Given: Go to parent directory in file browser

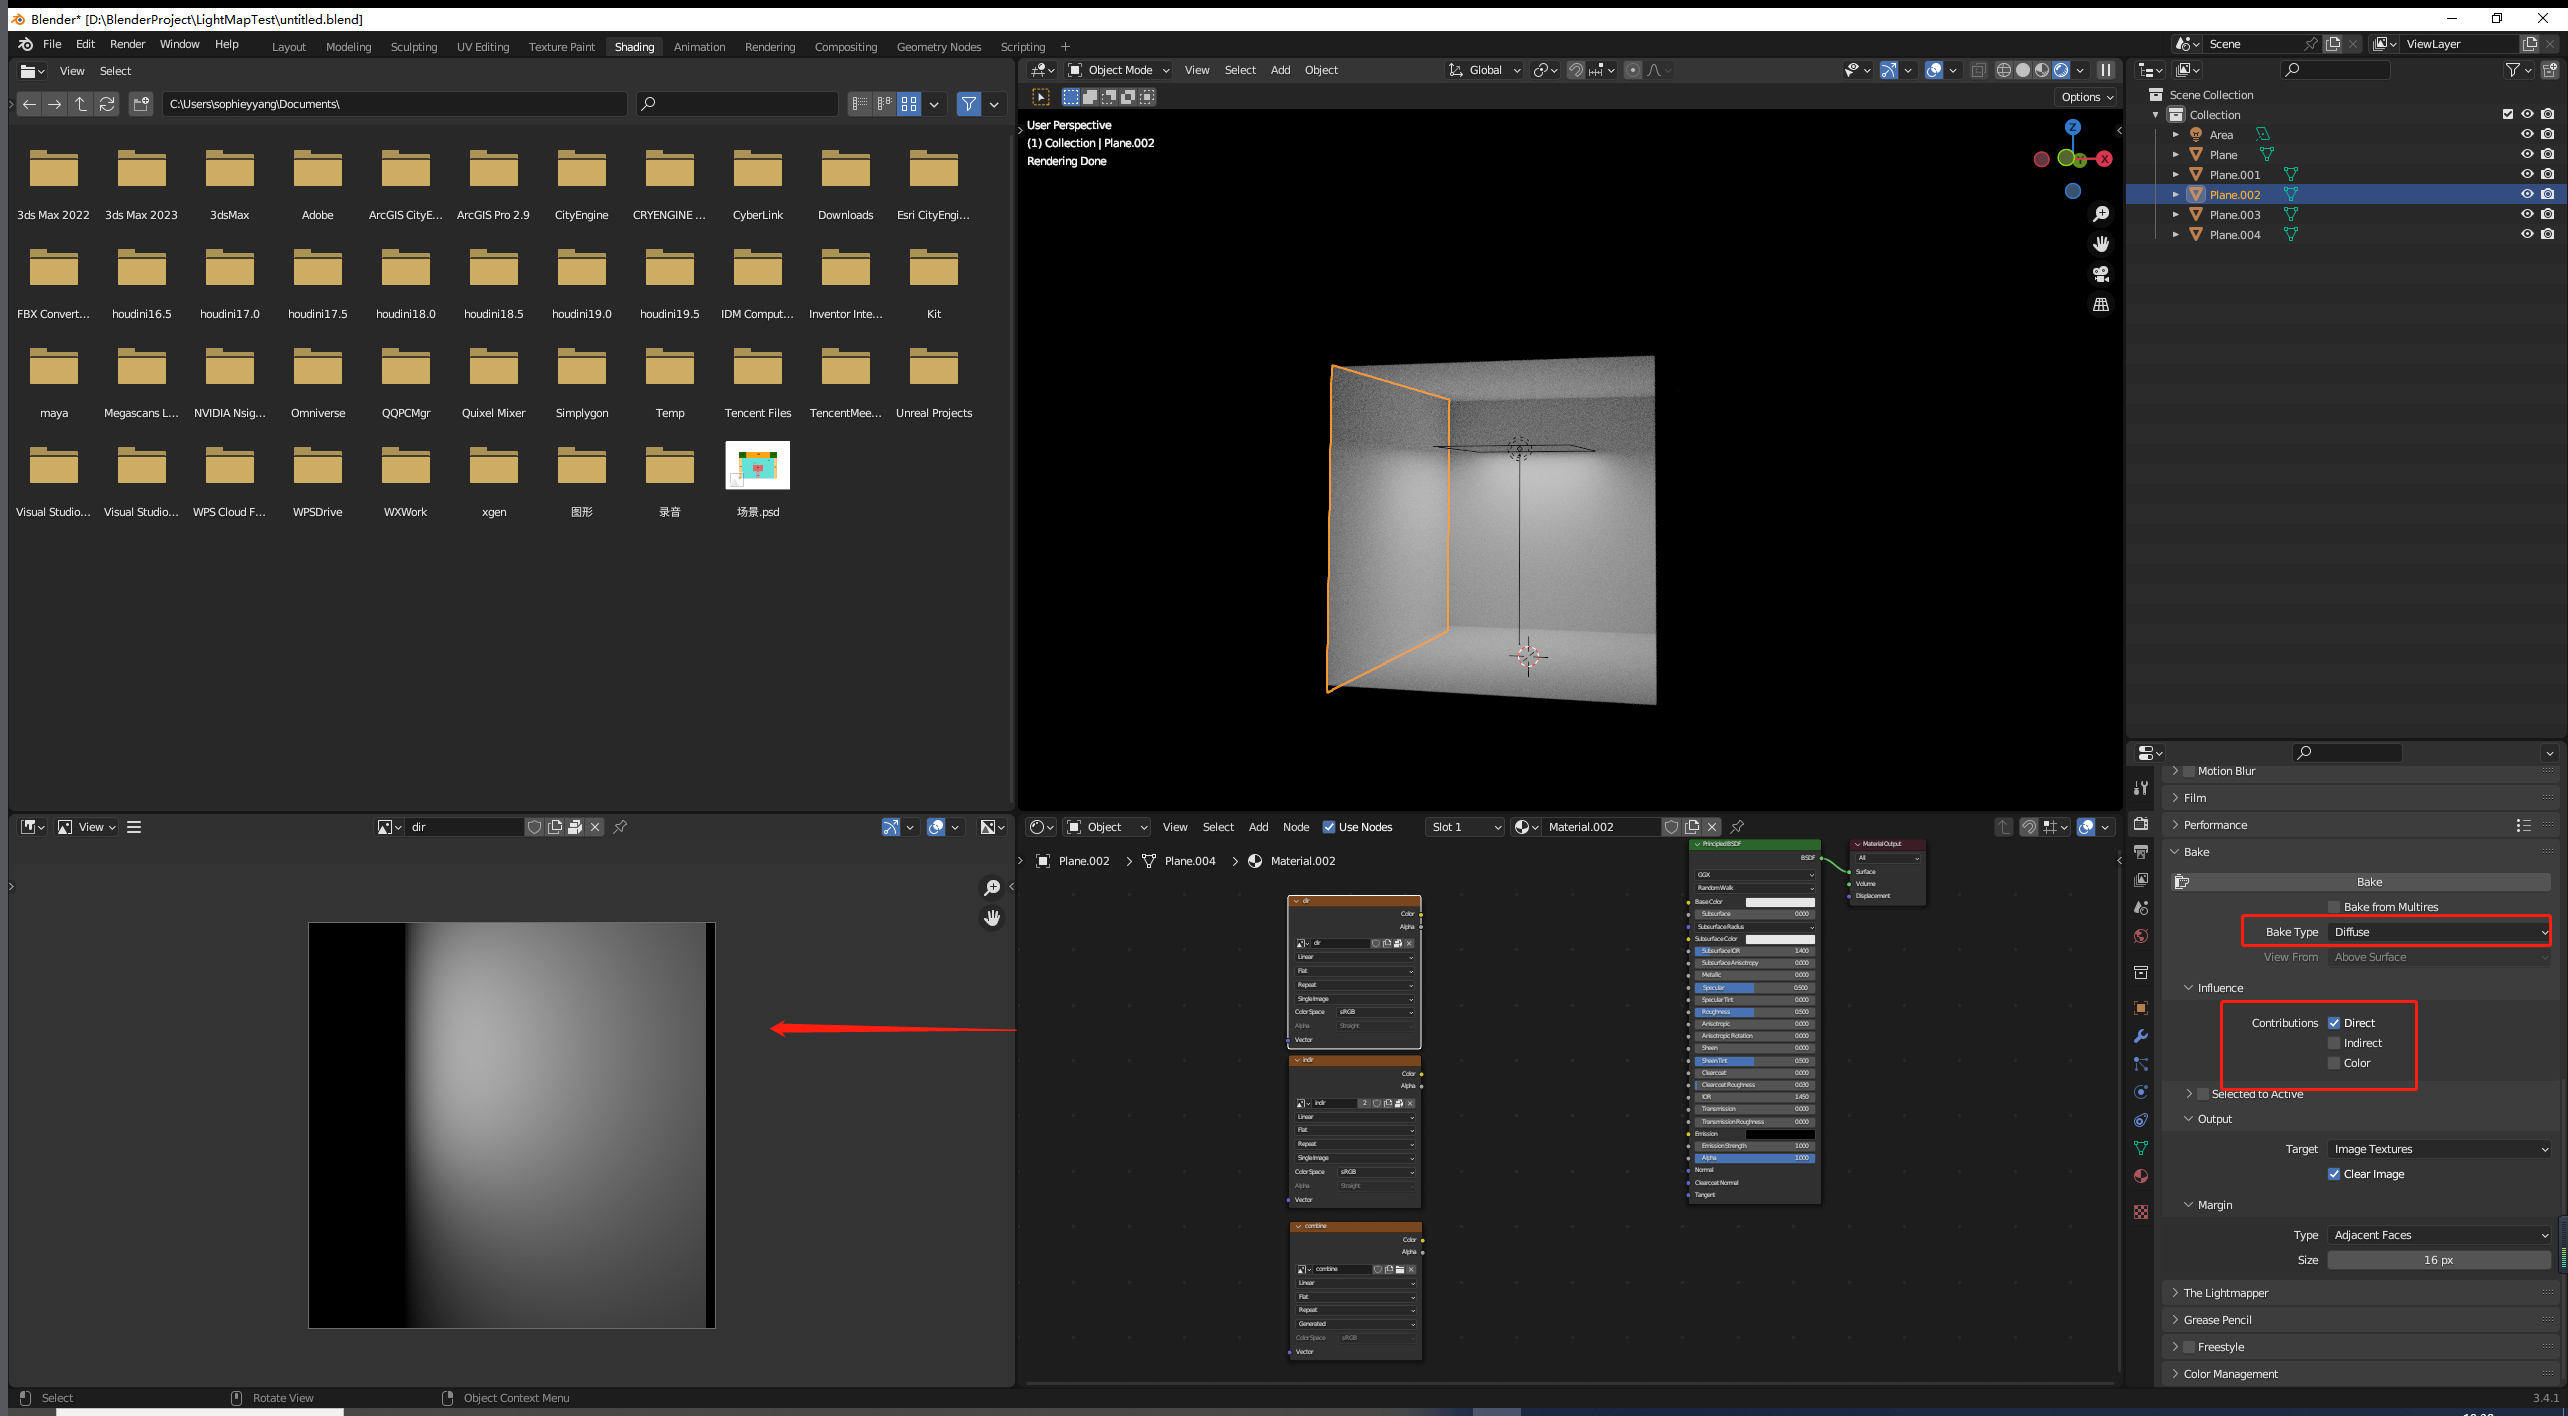Looking at the screenshot, I should point(81,104).
